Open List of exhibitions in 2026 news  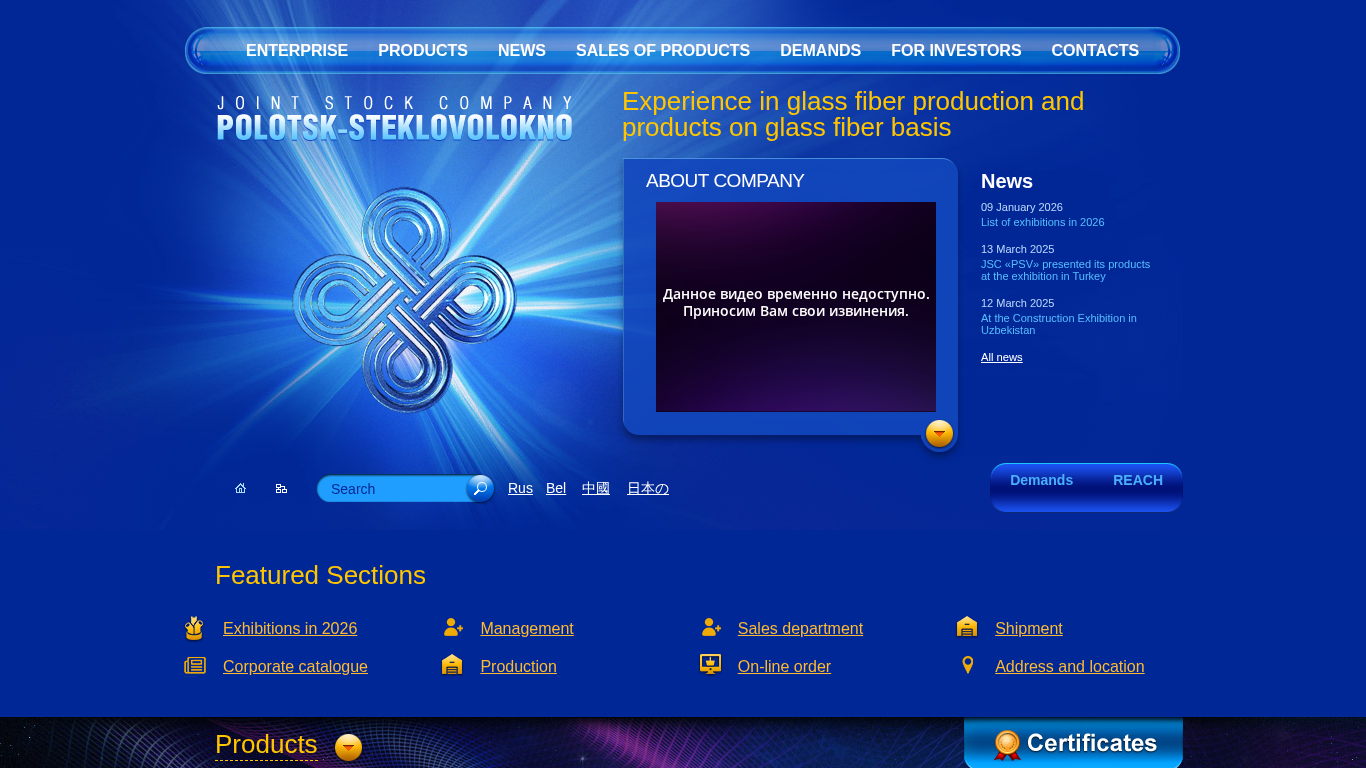point(1042,222)
